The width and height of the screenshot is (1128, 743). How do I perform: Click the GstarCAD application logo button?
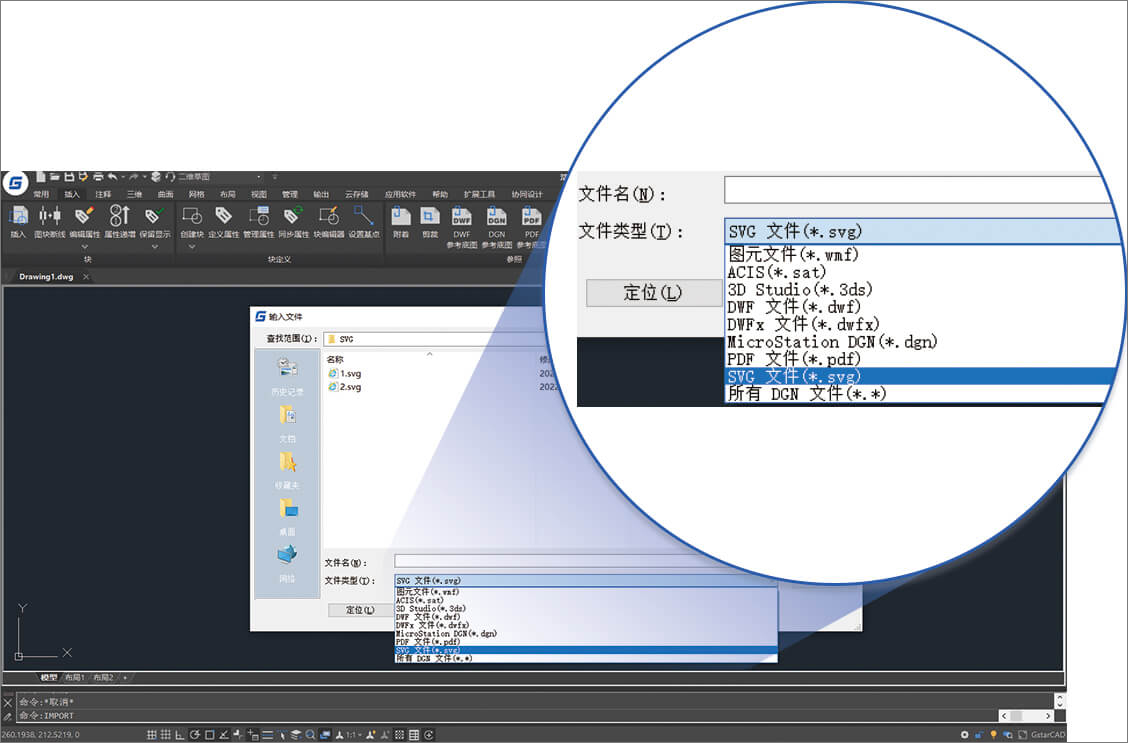[x=15, y=183]
